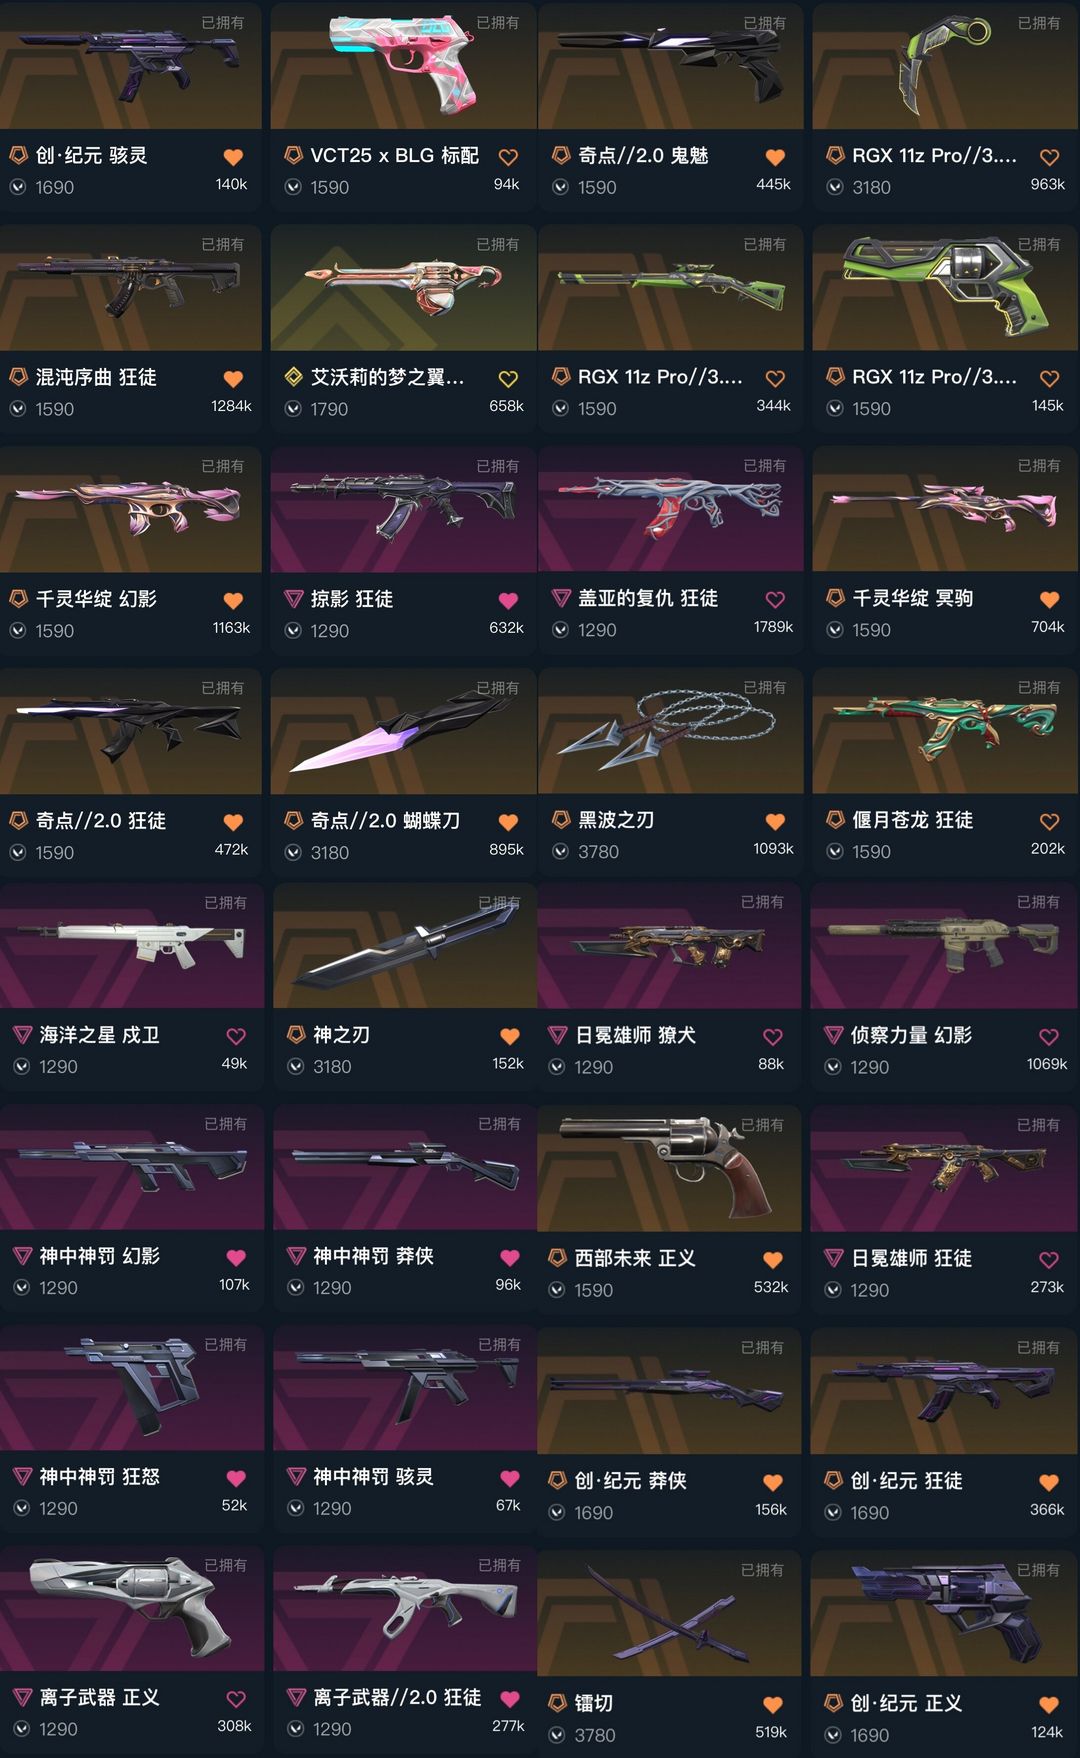Unfavorite 掠影 狂徒 pink heart

tap(508, 600)
